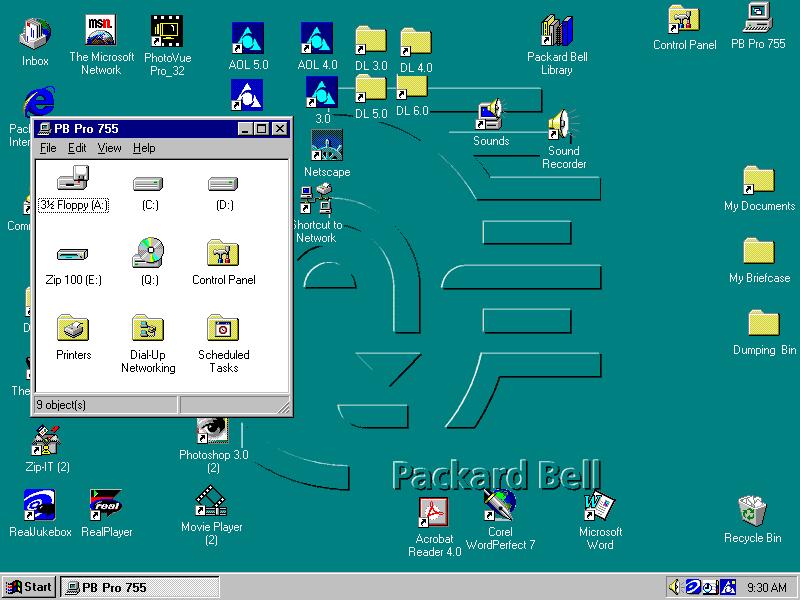Maximize the PB Pro 755 window

(x=261, y=129)
